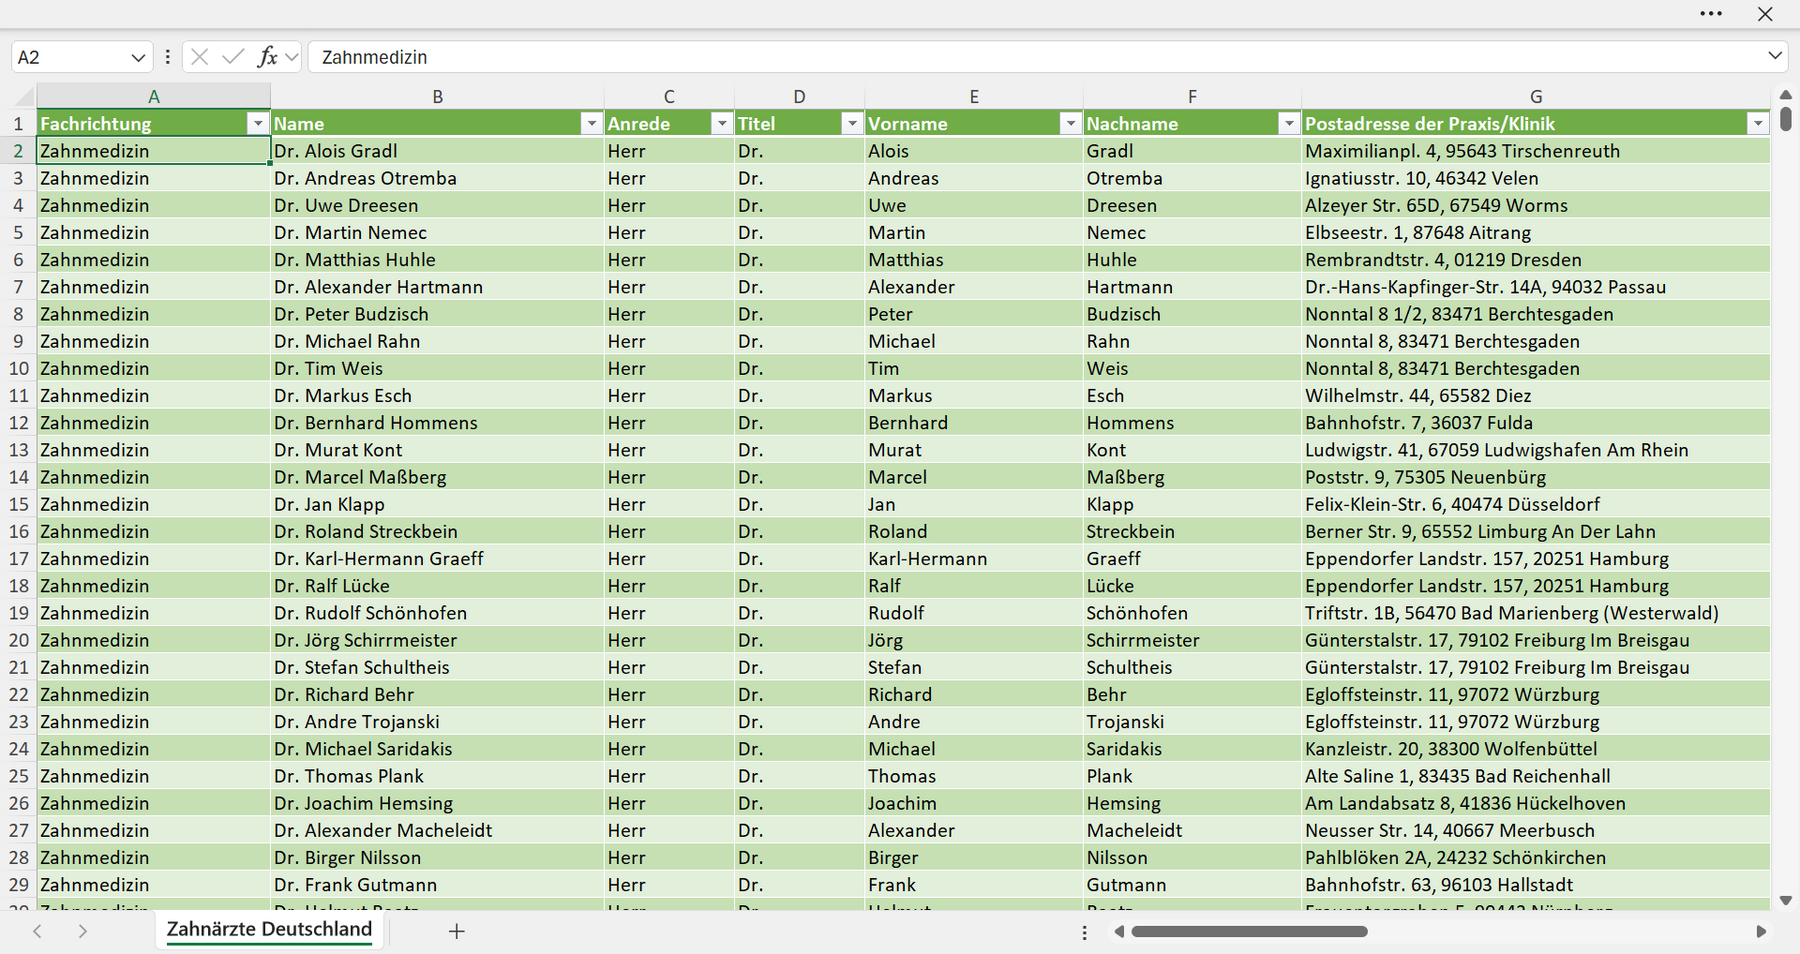Go to previous sheet arrow

click(37, 931)
